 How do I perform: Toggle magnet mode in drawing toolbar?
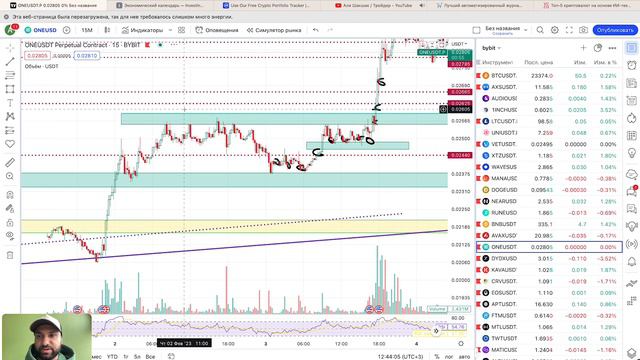pyautogui.click(x=10, y=195)
